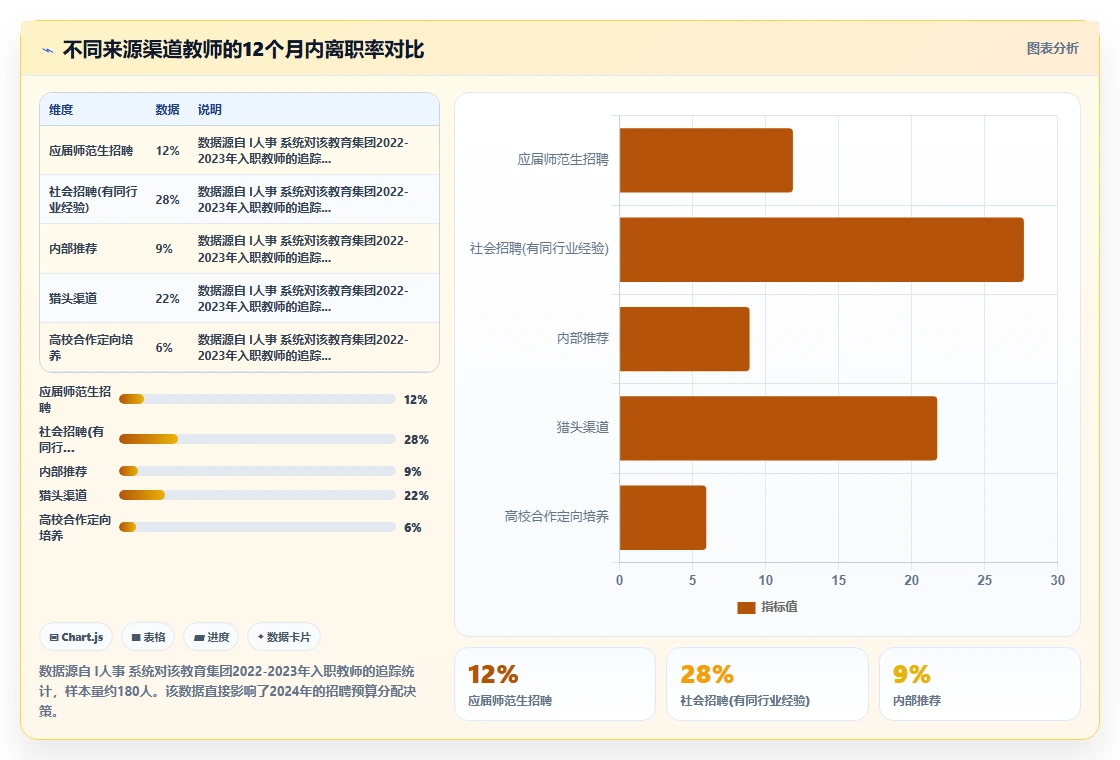Click the lightning icon beside the title

[48, 50]
